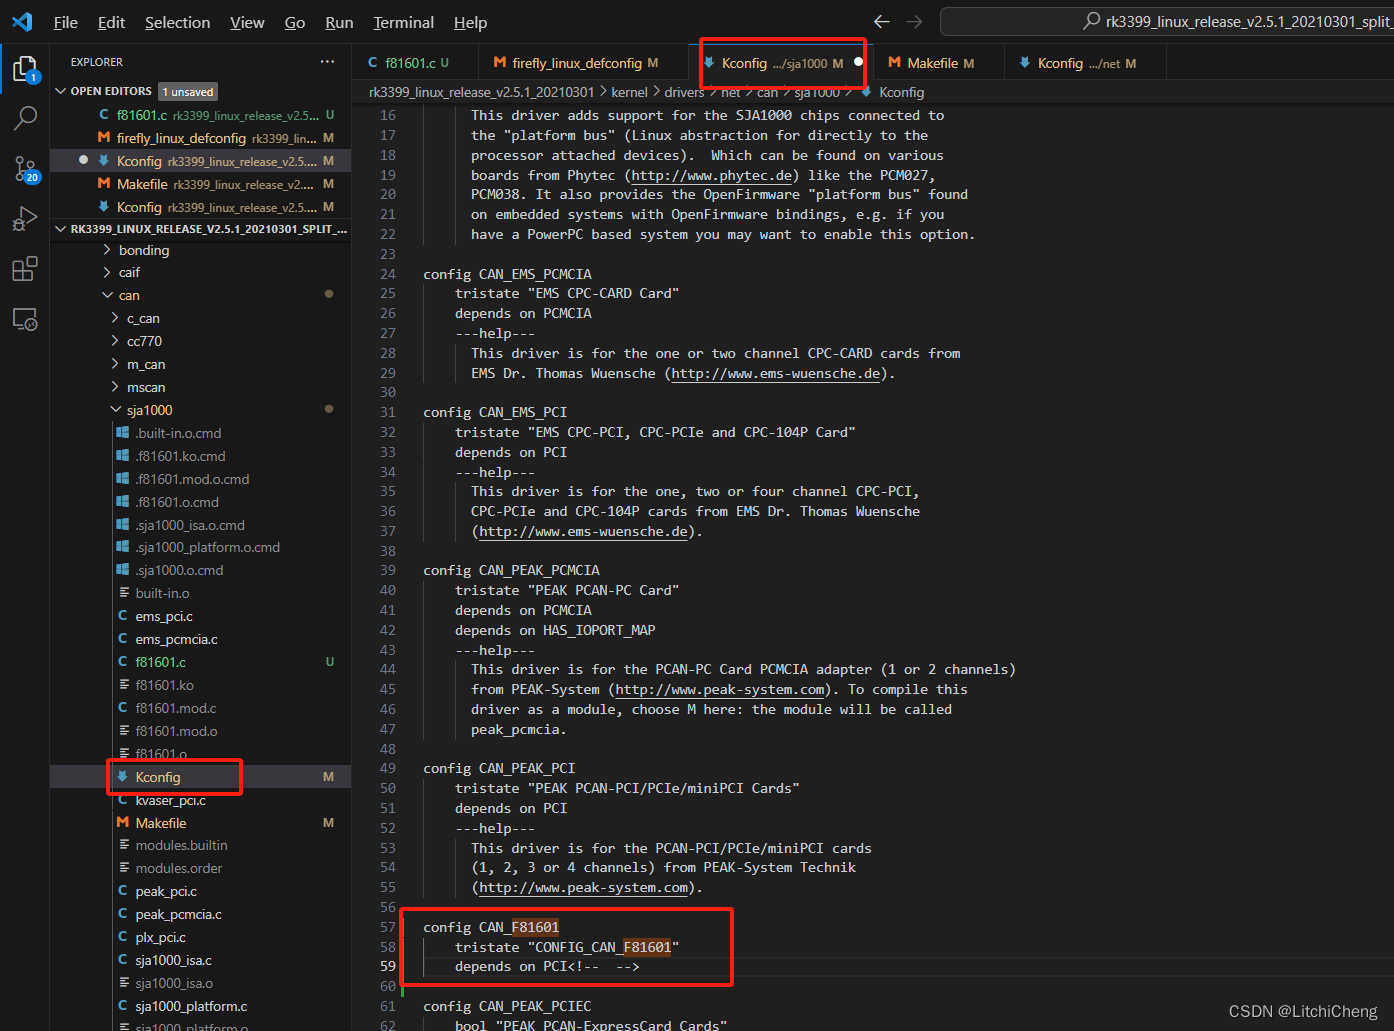Screen dimensions: 1394x1031
Task: Click the command center search box
Action: (1166, 21)
